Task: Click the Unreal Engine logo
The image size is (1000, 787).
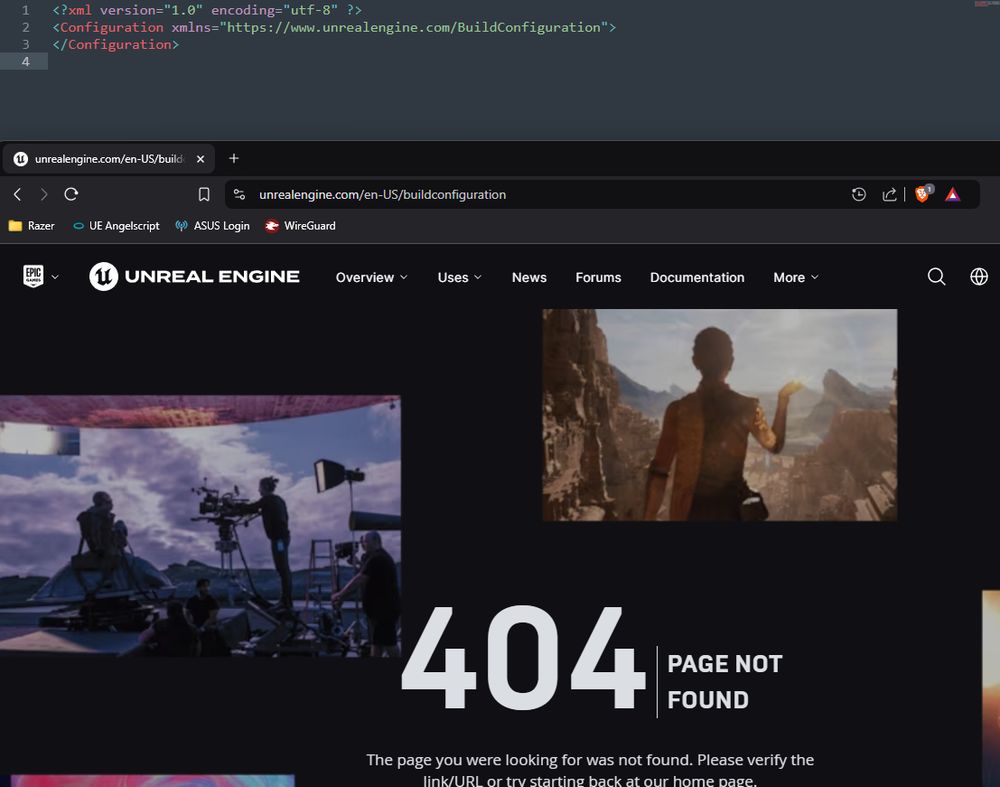Action: 195,277
